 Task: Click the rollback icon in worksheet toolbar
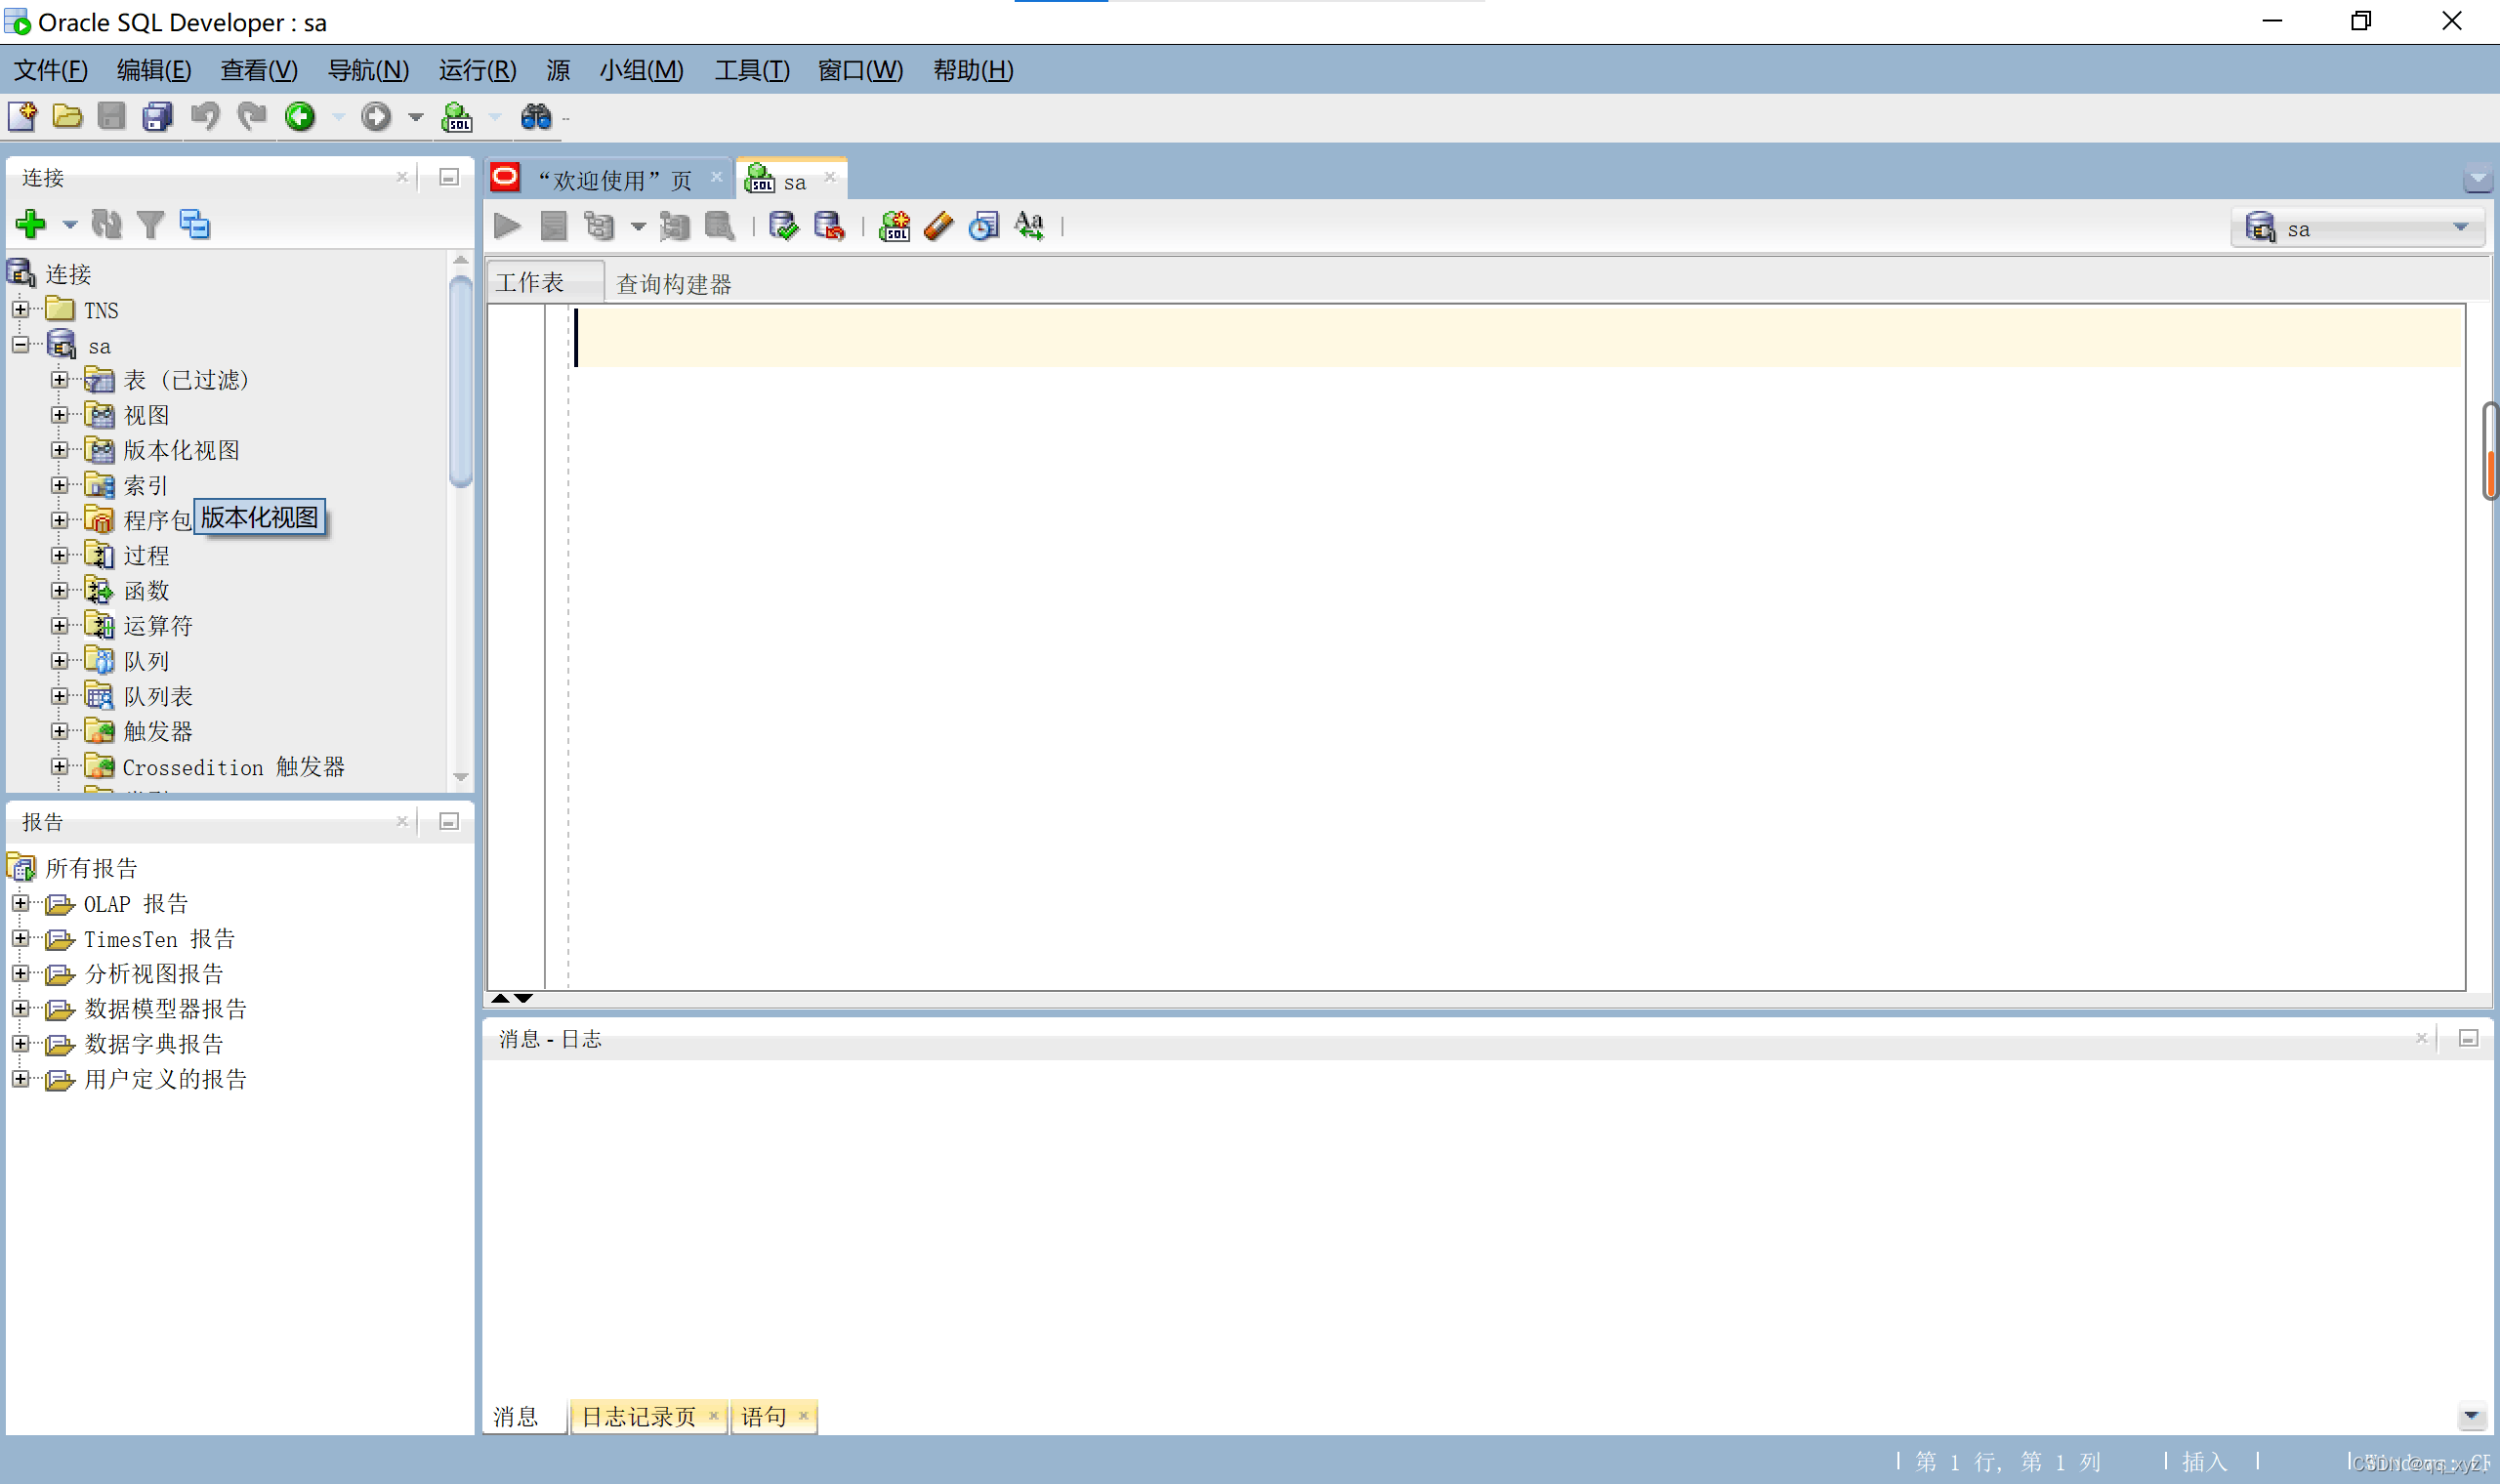click(x=828, y=227)
